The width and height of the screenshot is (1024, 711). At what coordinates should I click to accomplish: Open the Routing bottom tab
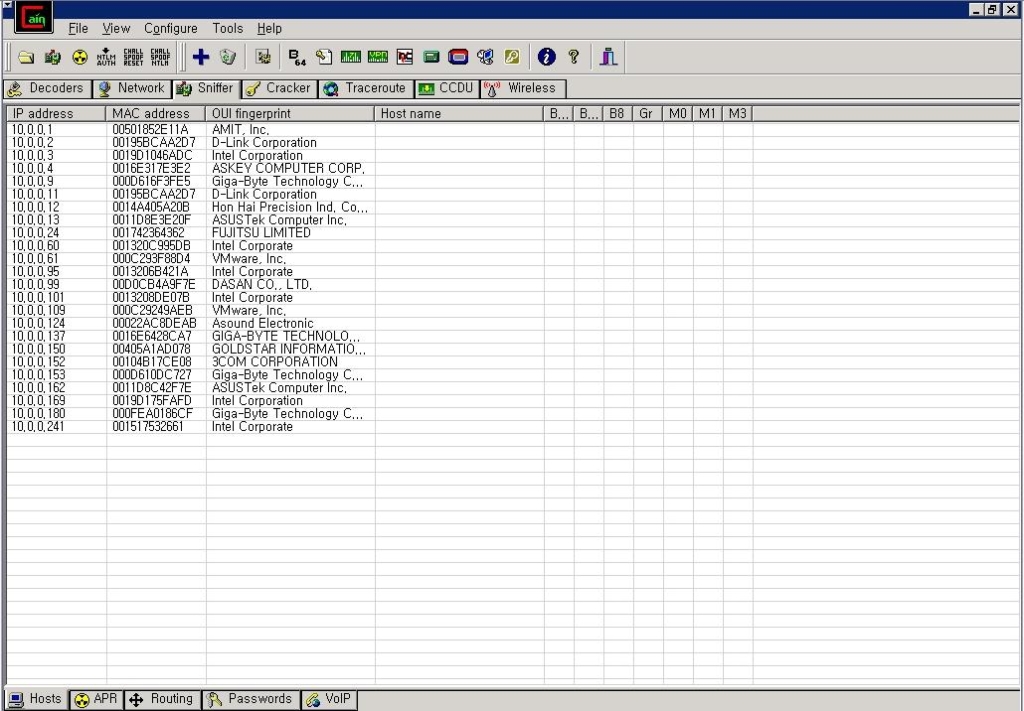click(x=161, y=699)
